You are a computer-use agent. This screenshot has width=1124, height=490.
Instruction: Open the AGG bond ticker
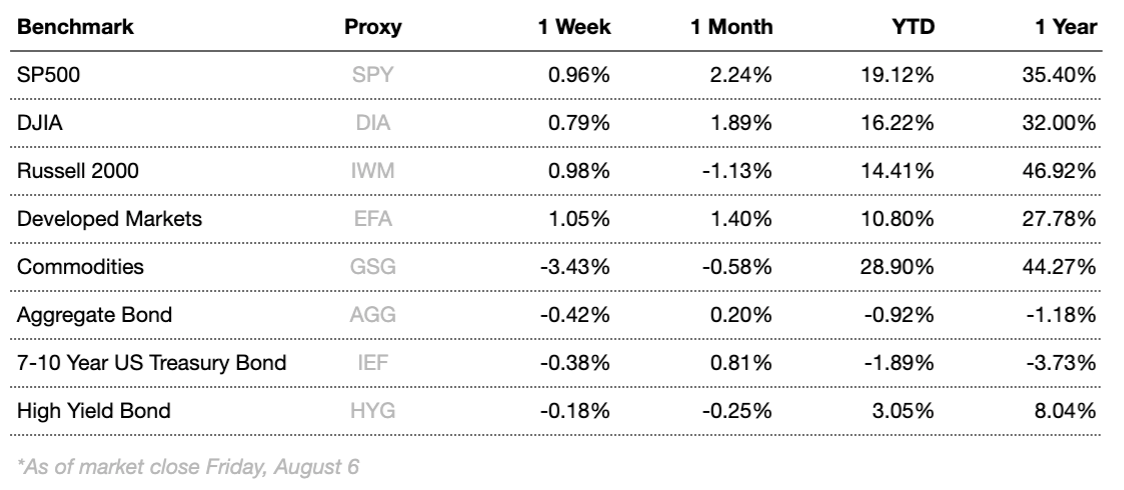372,315
